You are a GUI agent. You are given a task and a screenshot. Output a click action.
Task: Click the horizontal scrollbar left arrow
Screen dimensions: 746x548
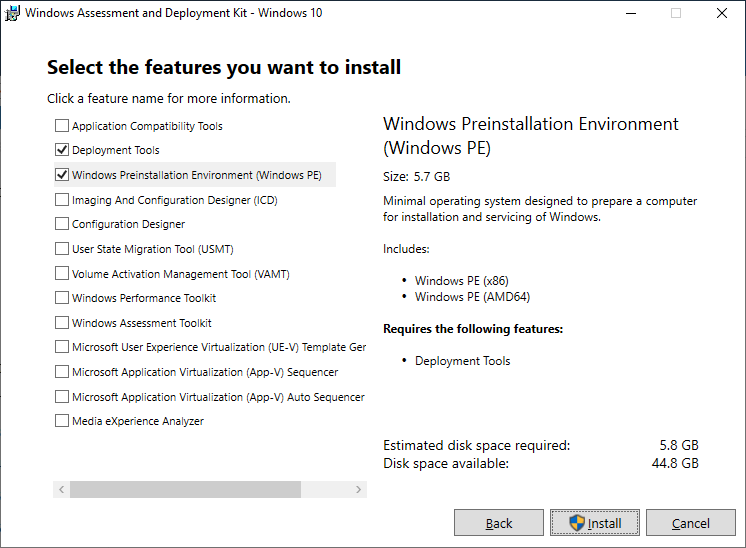tap(61, 489)
